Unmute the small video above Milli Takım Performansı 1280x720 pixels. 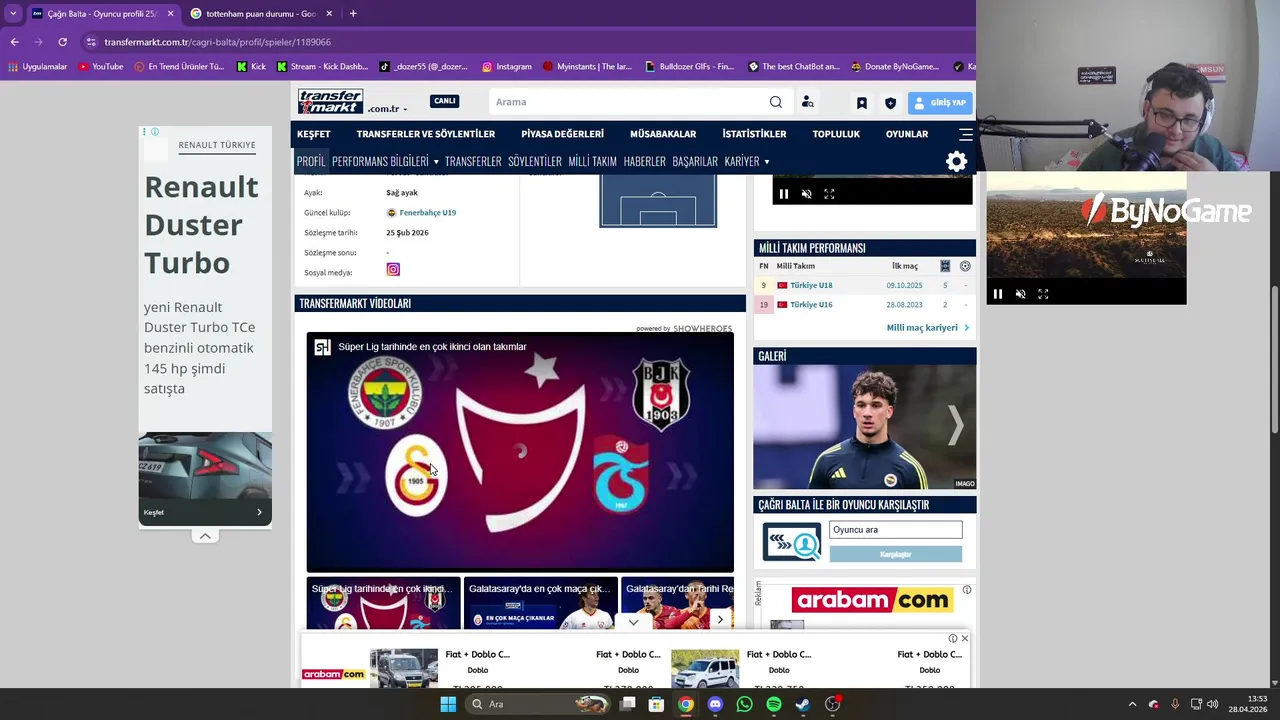[806, 194]
